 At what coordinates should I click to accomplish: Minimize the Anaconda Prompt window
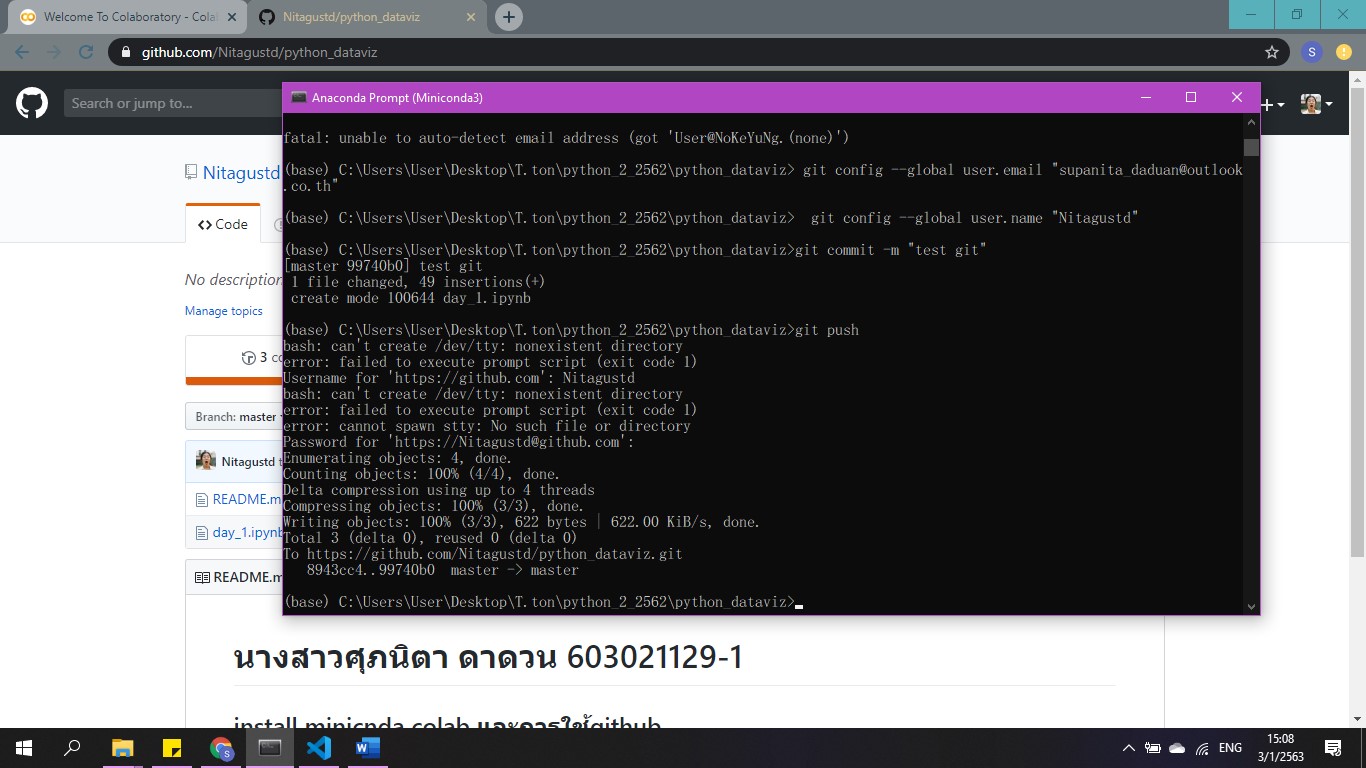pyautogui.click(x=1145, y=97)
